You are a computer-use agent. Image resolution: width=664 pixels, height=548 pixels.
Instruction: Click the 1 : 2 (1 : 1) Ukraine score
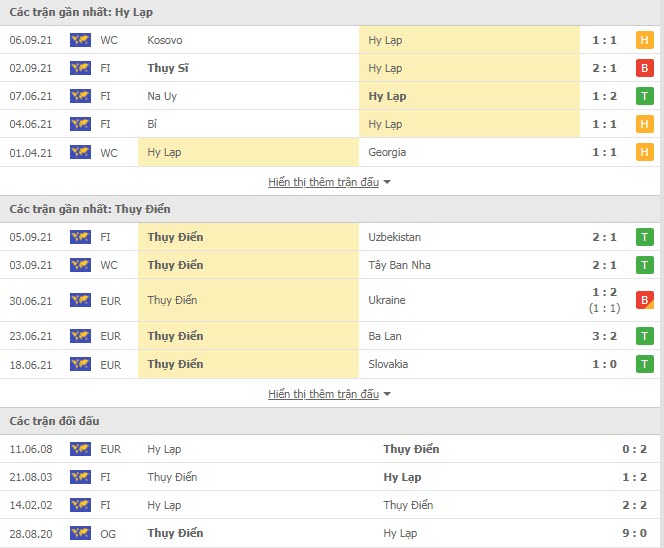(604, 300)
